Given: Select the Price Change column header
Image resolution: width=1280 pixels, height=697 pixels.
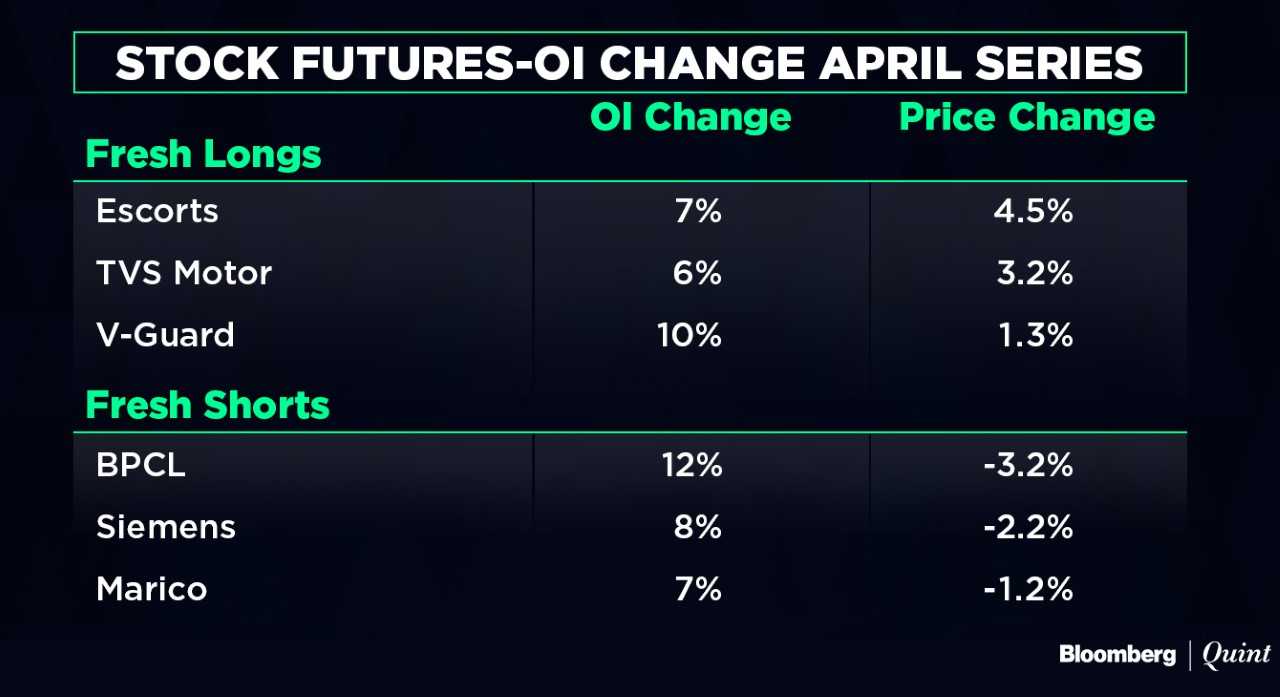Looking at the screenshot, I should coord(1027,118).
